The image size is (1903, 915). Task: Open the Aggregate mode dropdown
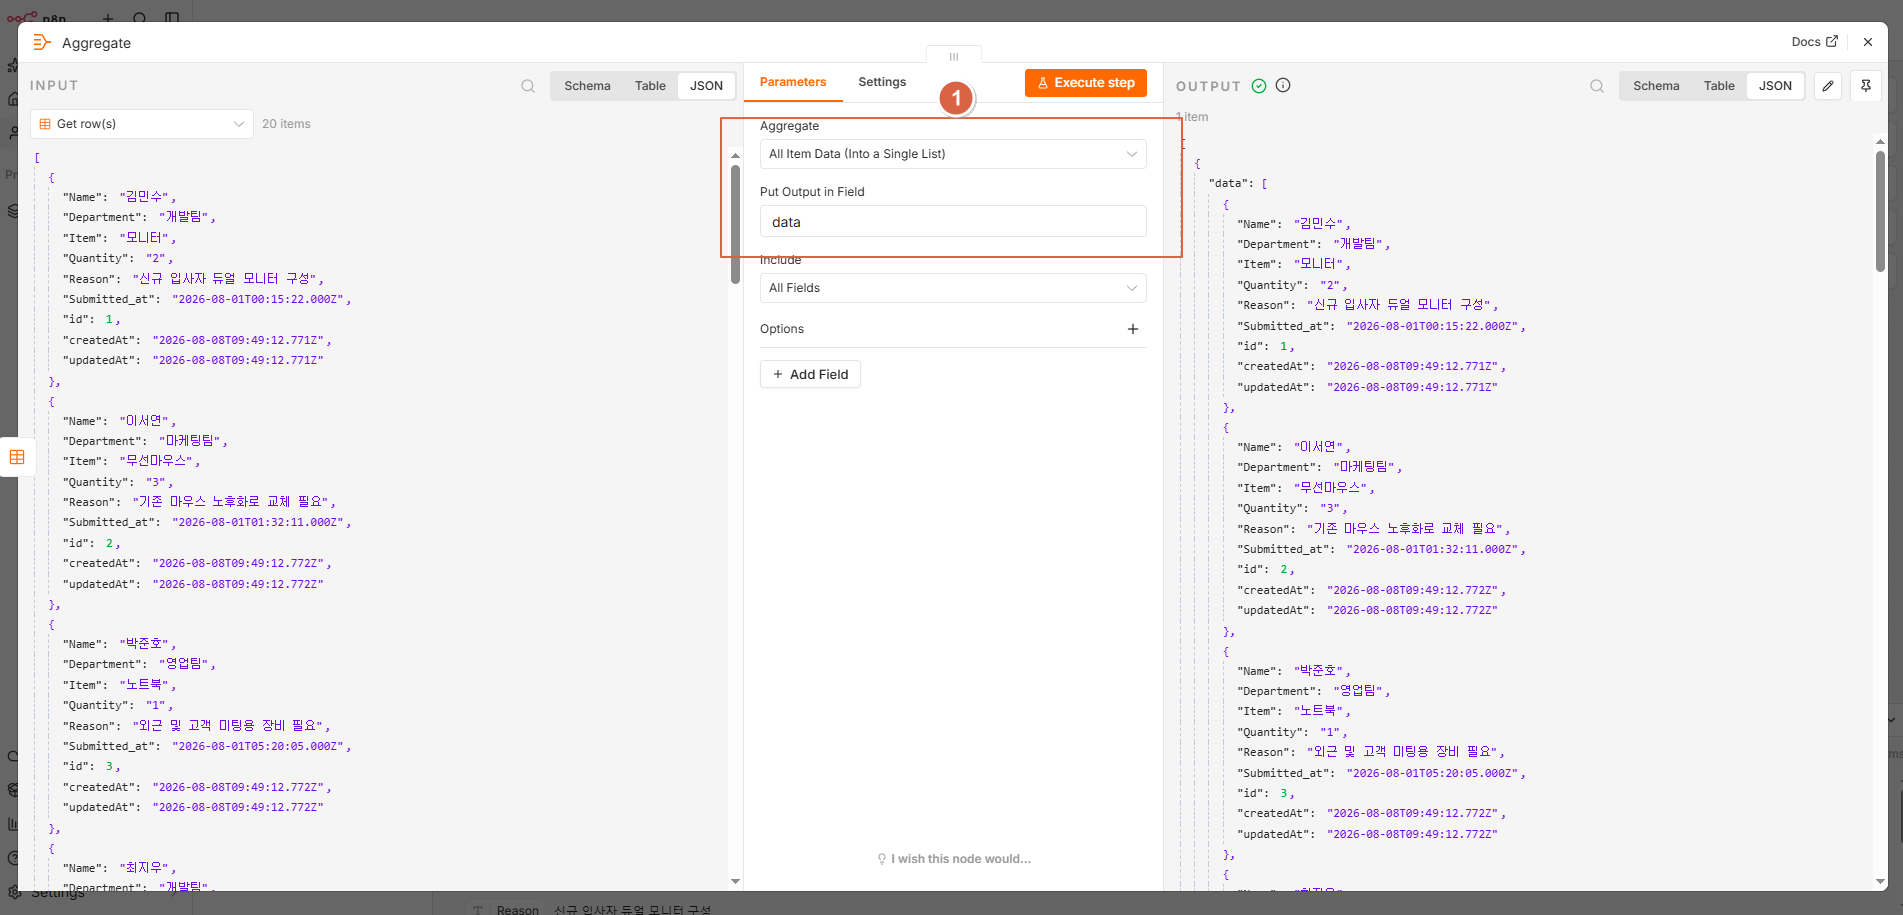953,154
